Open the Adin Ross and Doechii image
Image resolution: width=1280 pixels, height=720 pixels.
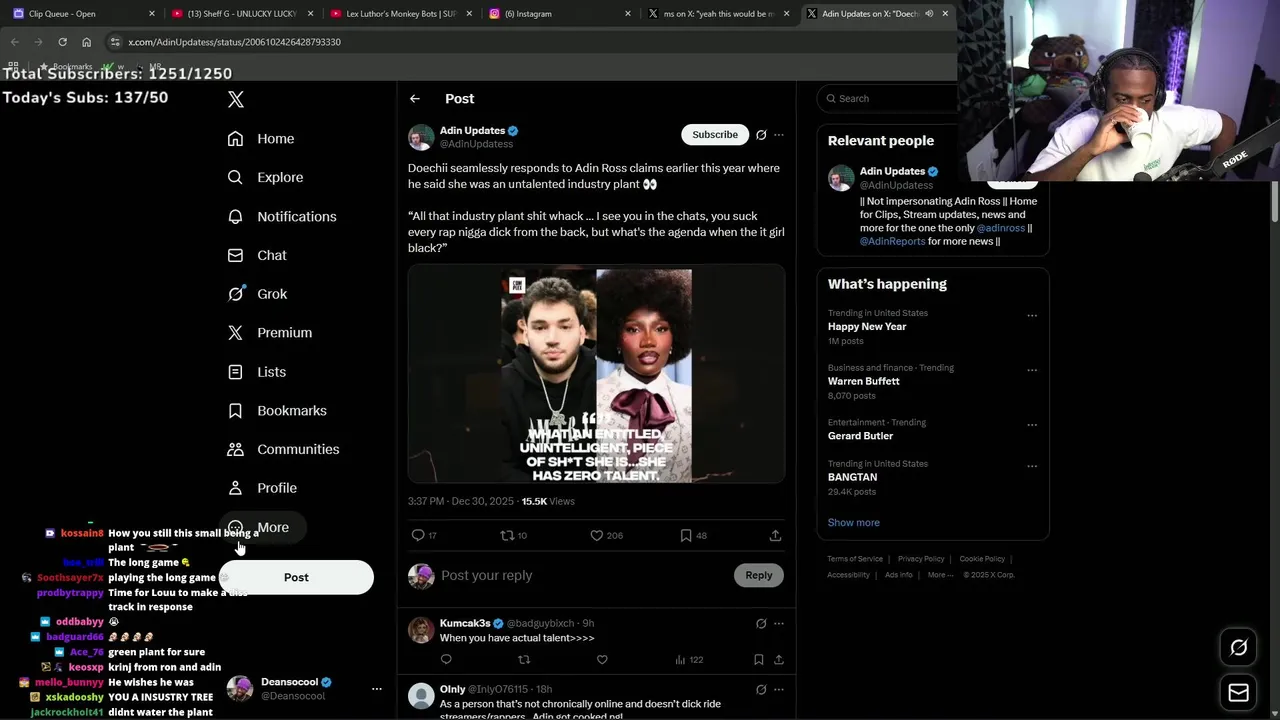click(x=596, y=374)
